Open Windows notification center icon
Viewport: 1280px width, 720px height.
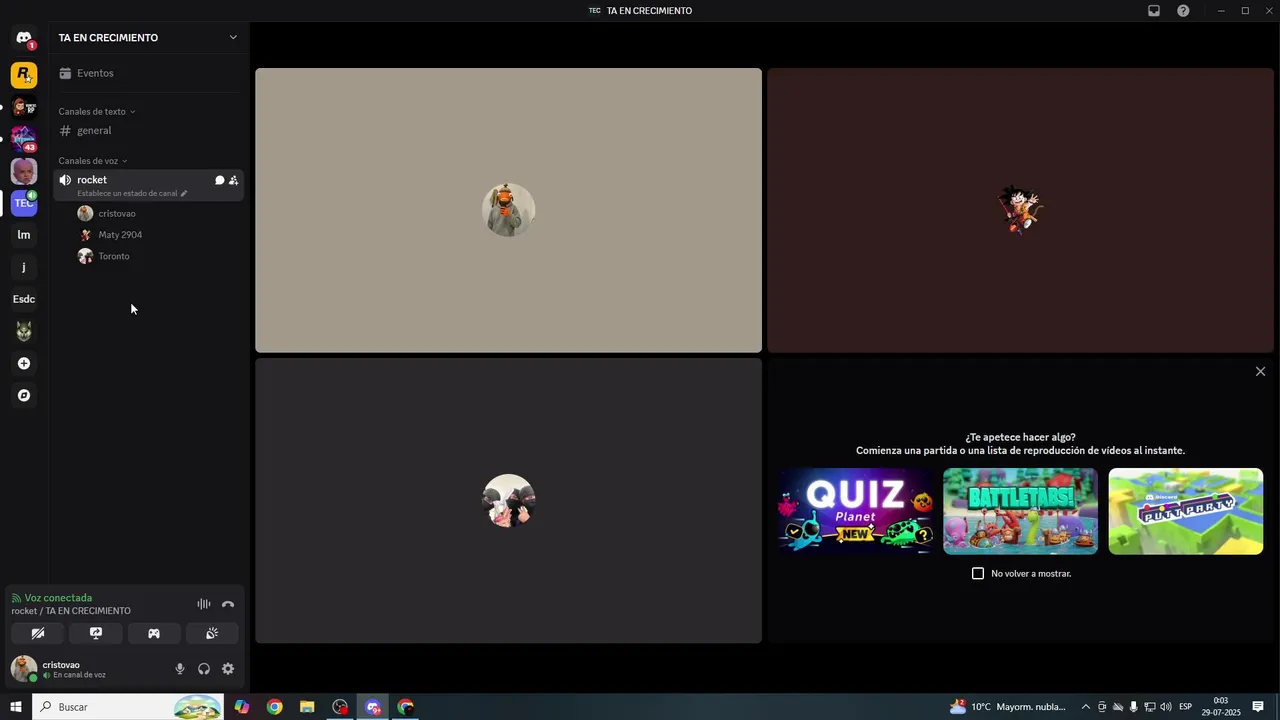point(1258,707)
